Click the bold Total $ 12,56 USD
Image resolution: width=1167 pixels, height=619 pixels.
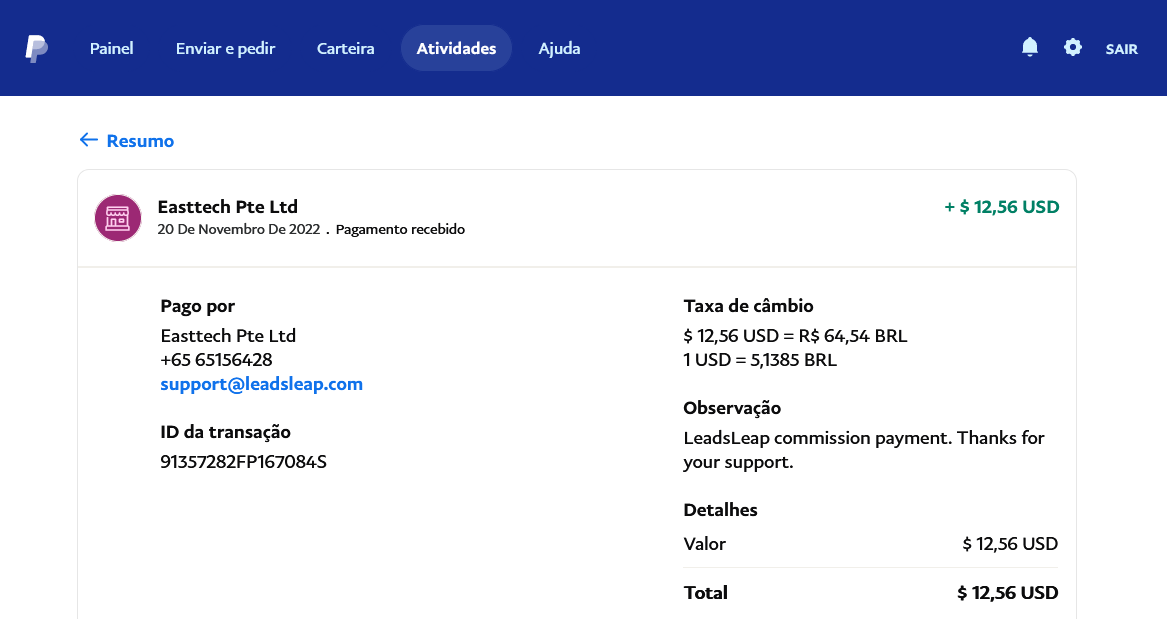(x=1008, y=593)
